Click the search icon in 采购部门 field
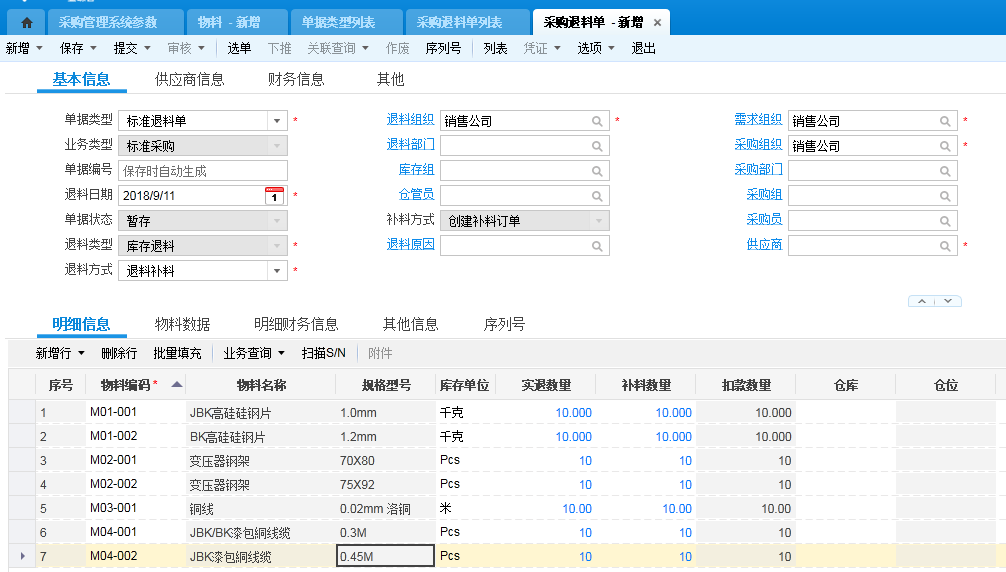This screenshot has width=1006, height=572. (945, 171)
